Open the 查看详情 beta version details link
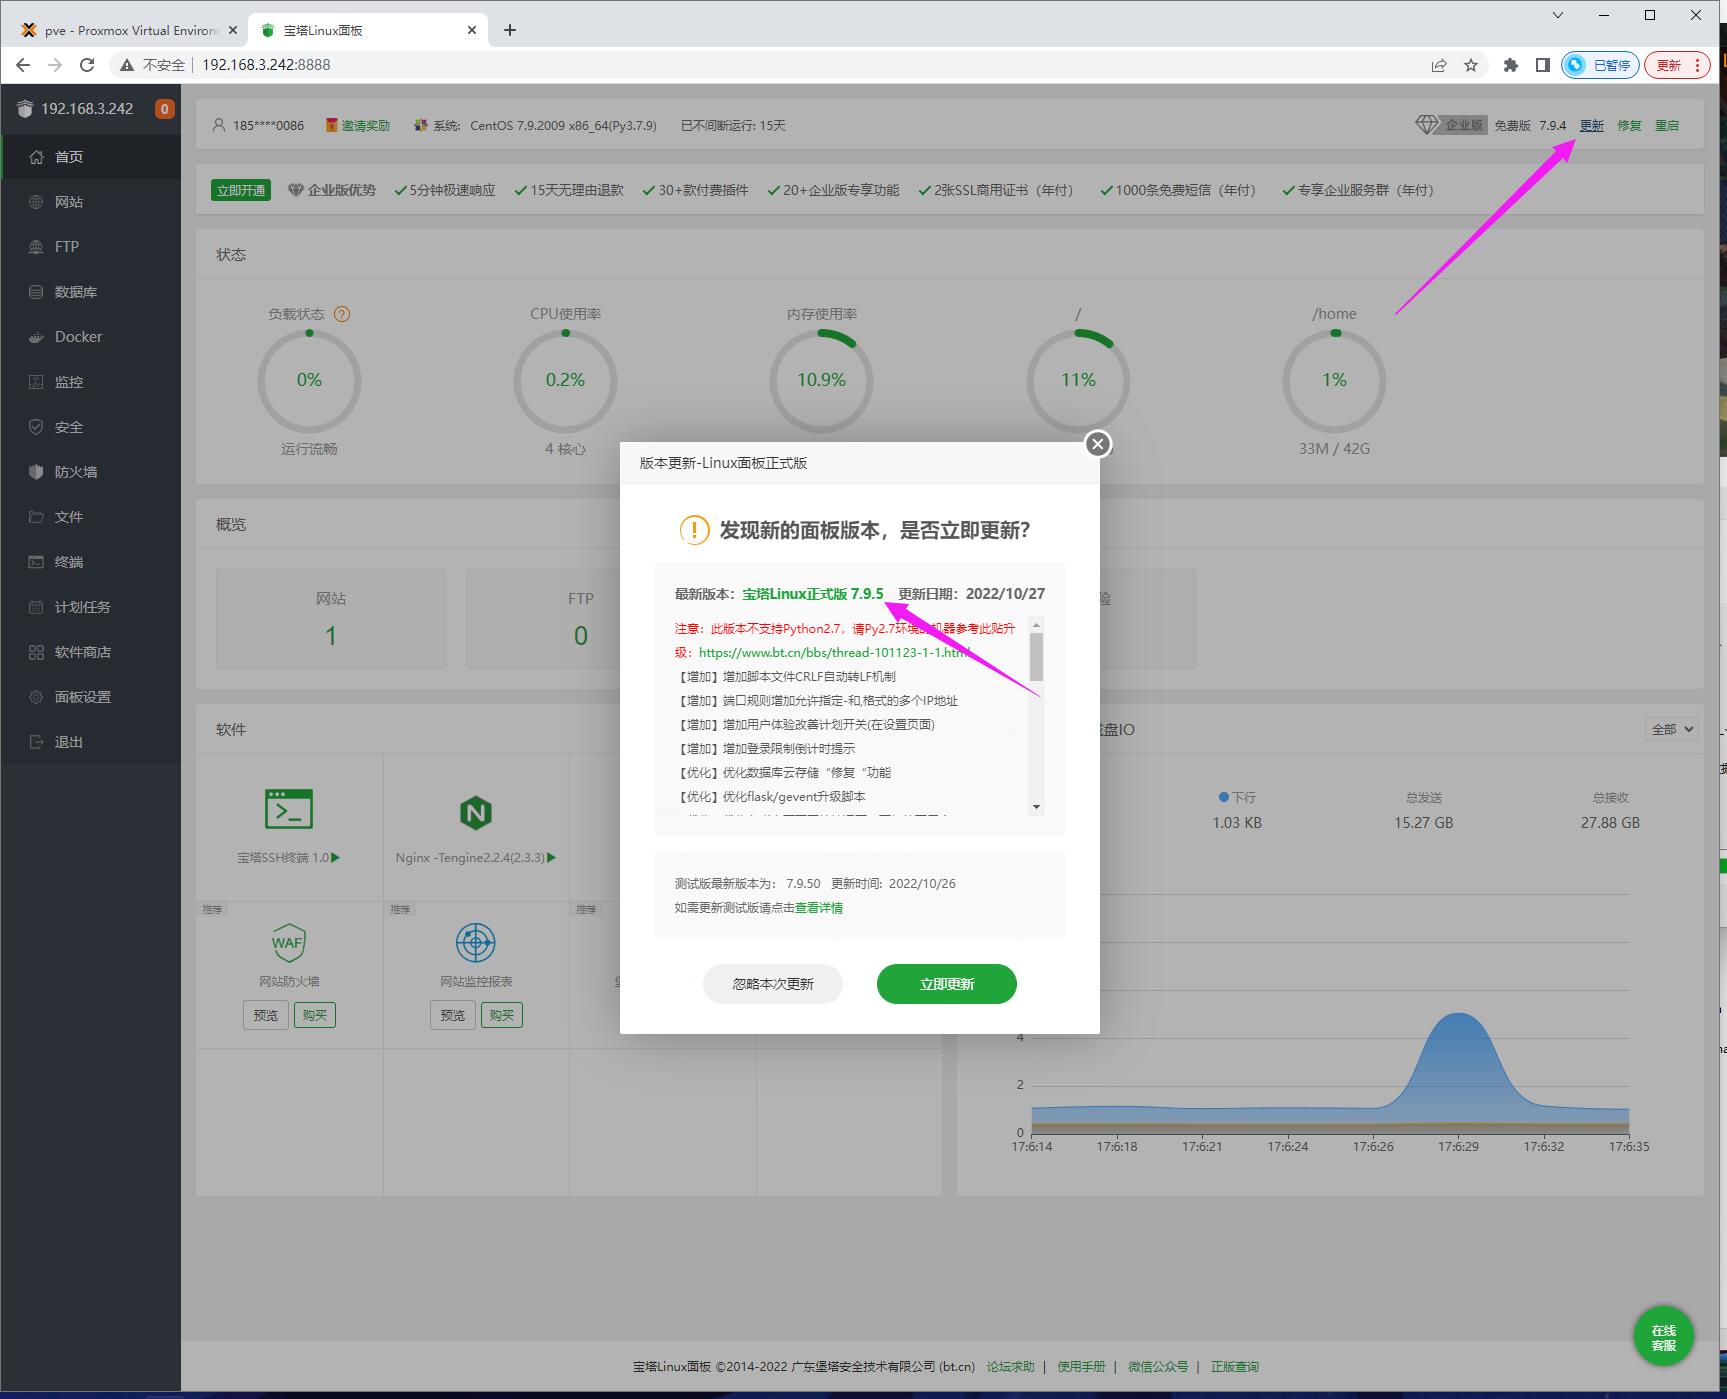 (819, 908)
